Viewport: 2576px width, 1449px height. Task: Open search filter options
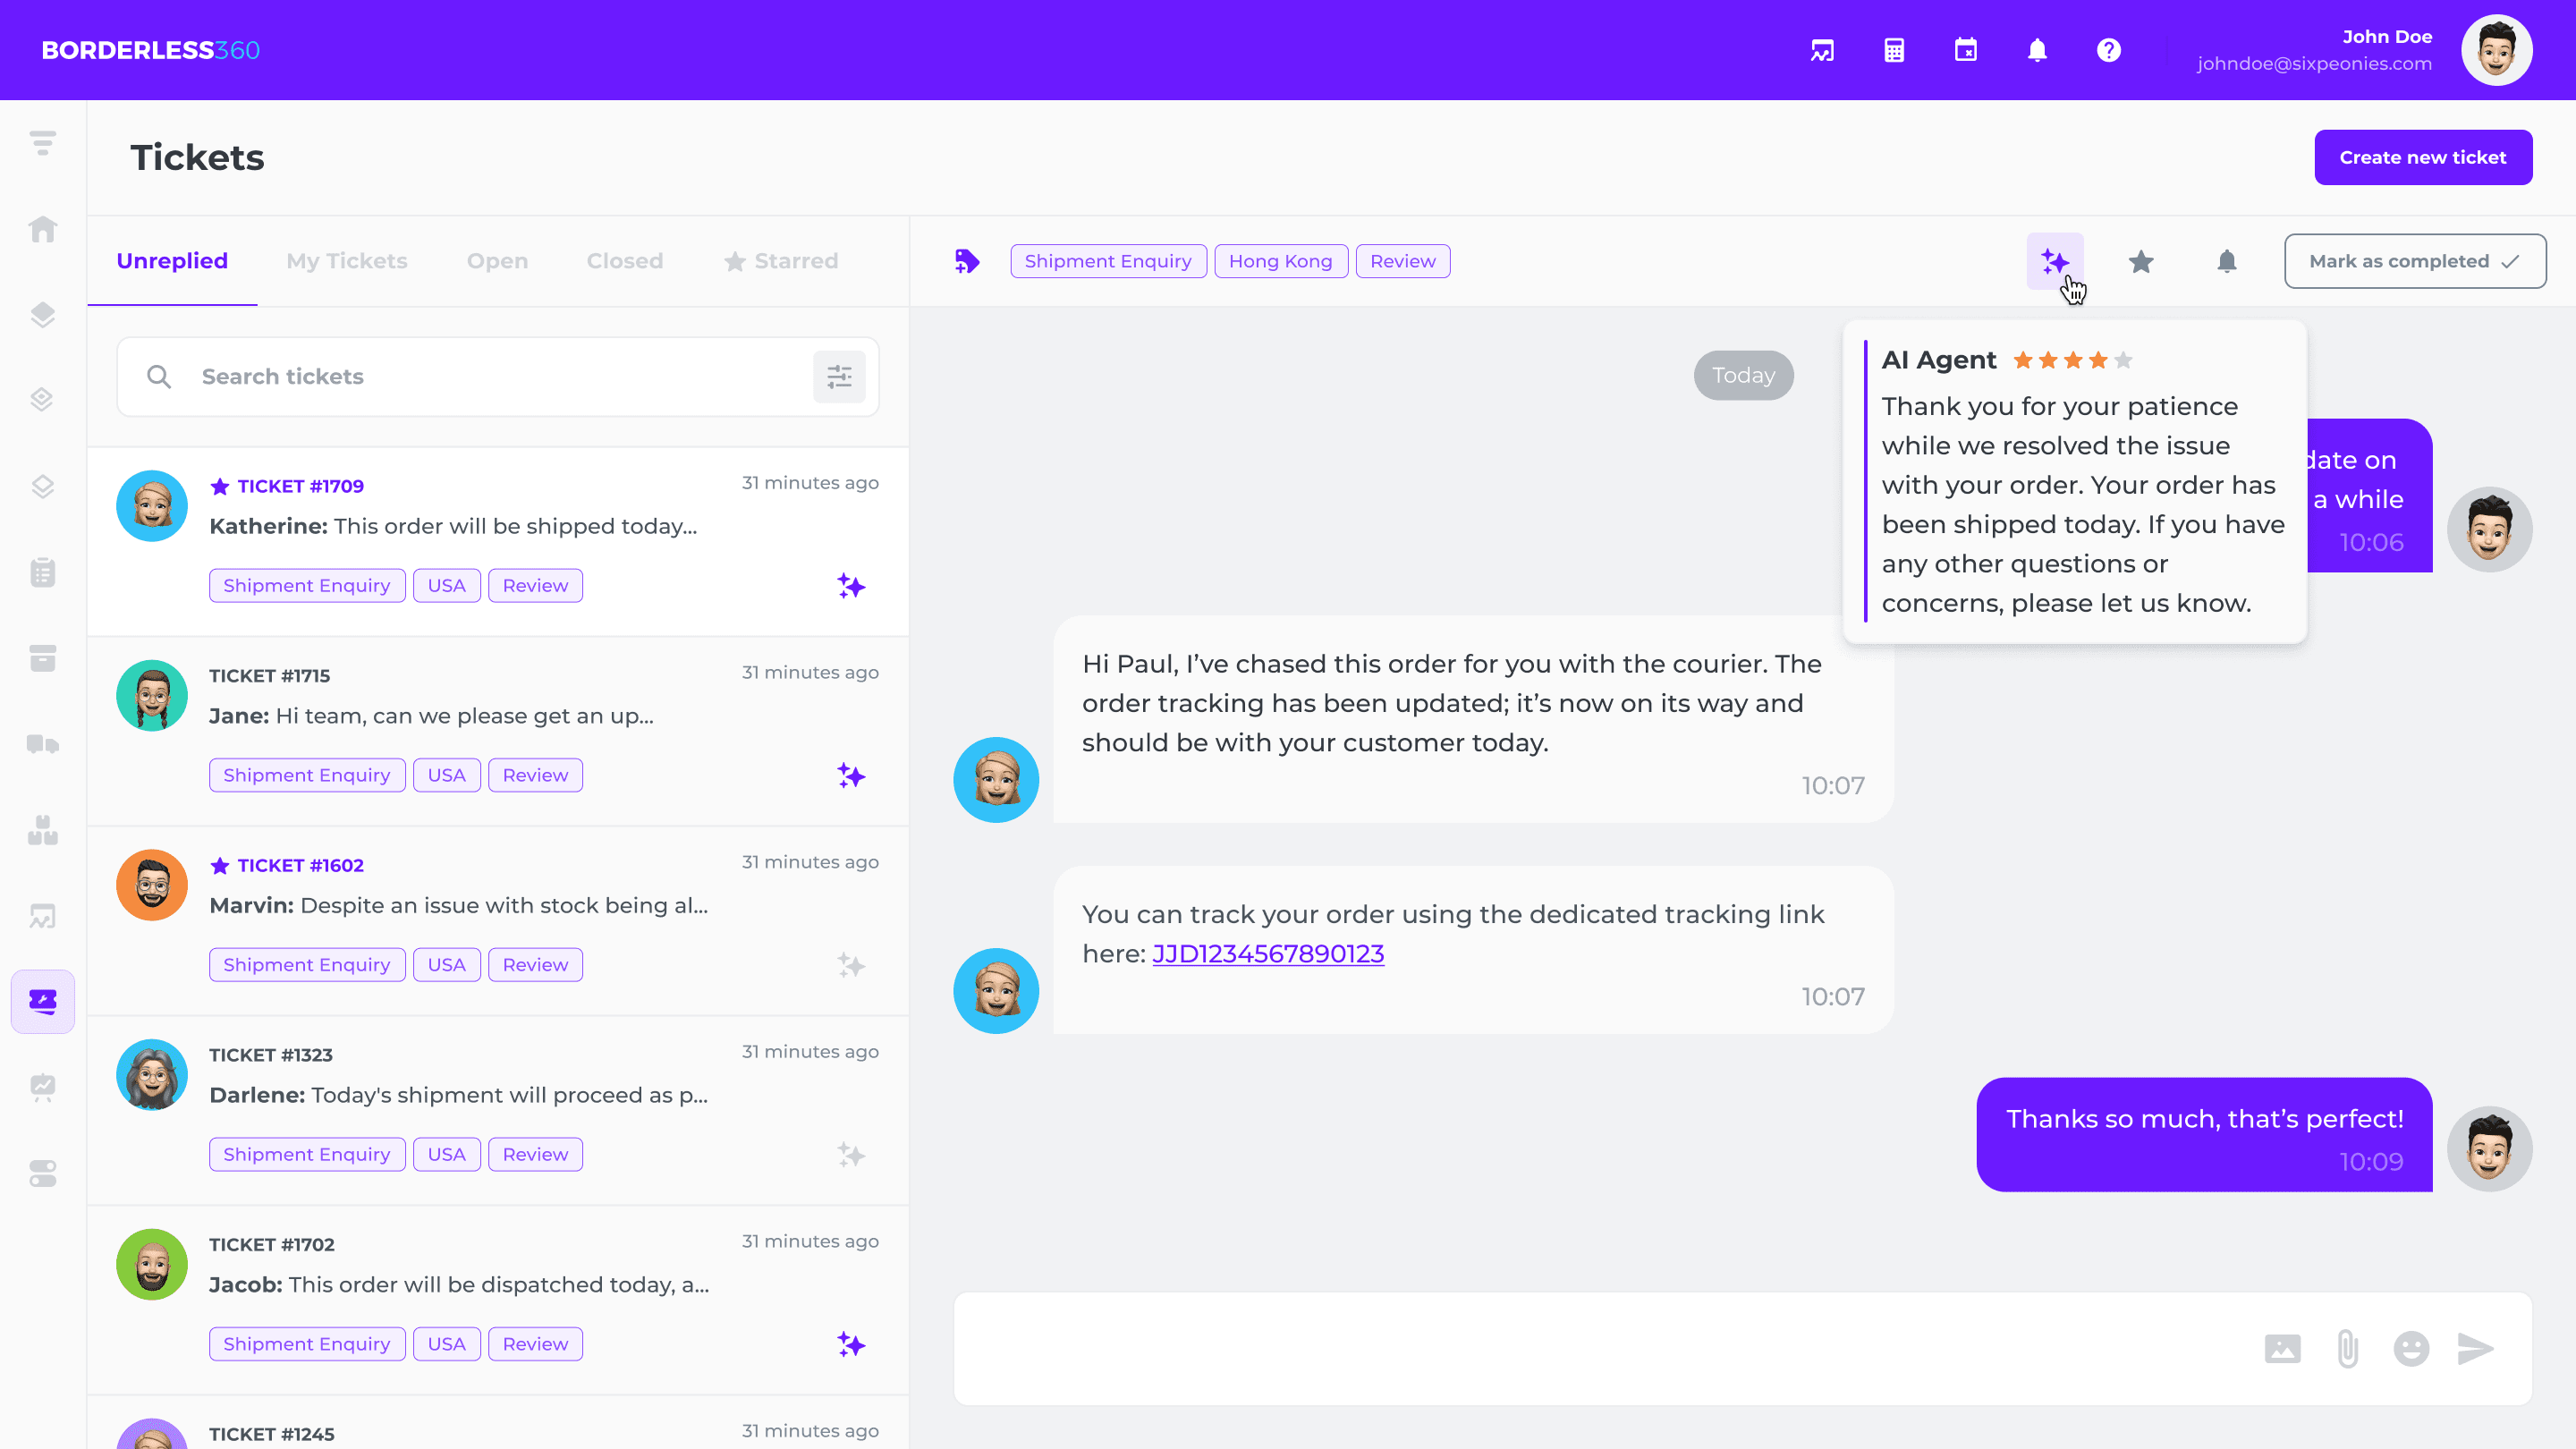839,376
